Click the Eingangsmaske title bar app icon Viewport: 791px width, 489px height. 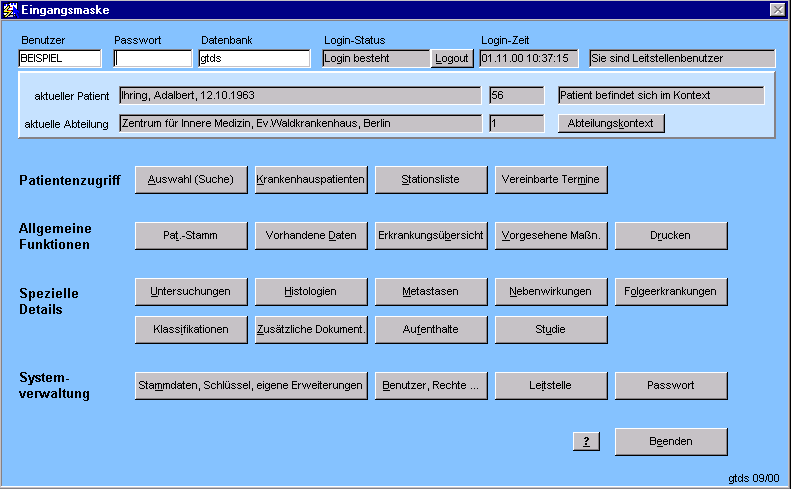tap(10, 9)
